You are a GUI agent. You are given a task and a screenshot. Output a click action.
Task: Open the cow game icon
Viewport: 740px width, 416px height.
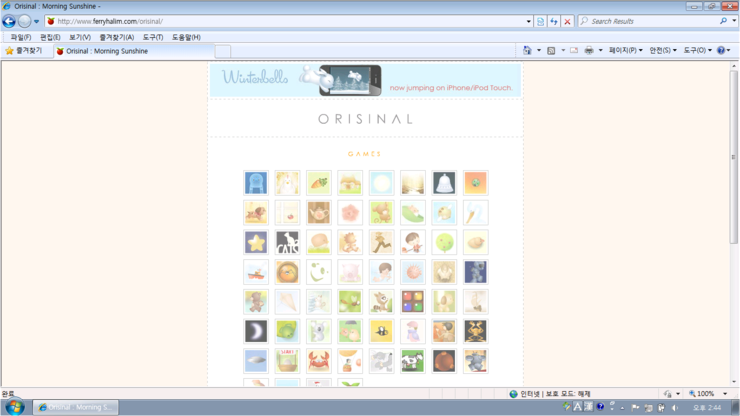[413, 361]
